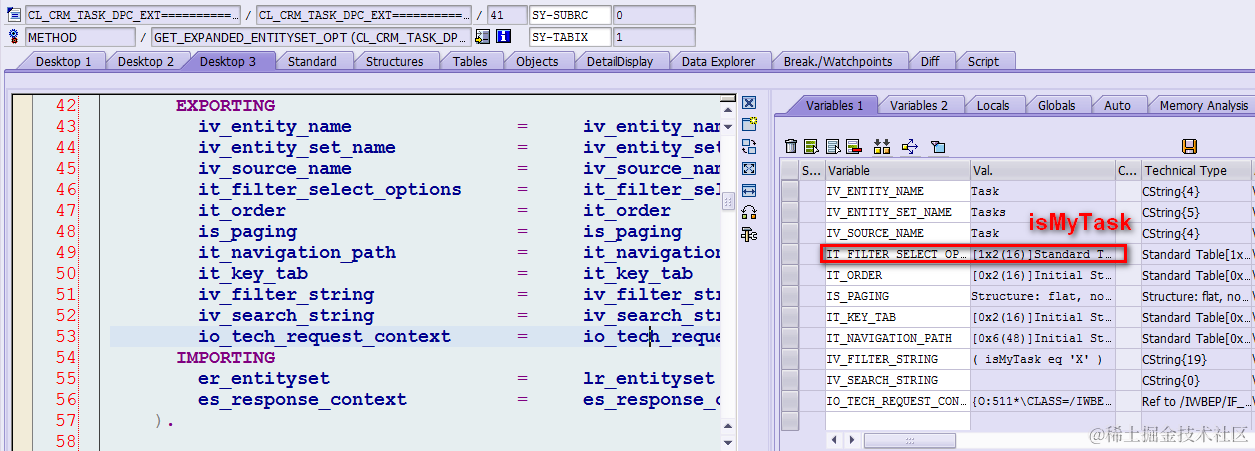Click the SY-TABIX variable field

pos(568,37)
